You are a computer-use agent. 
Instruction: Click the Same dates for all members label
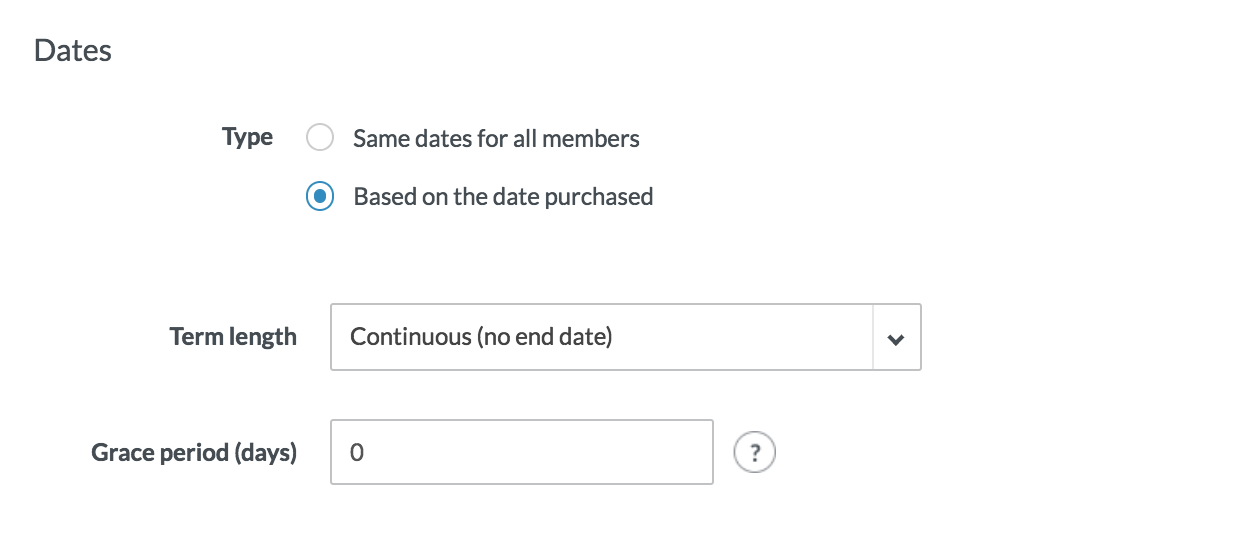pyautogui.click(x=496, y=138)
